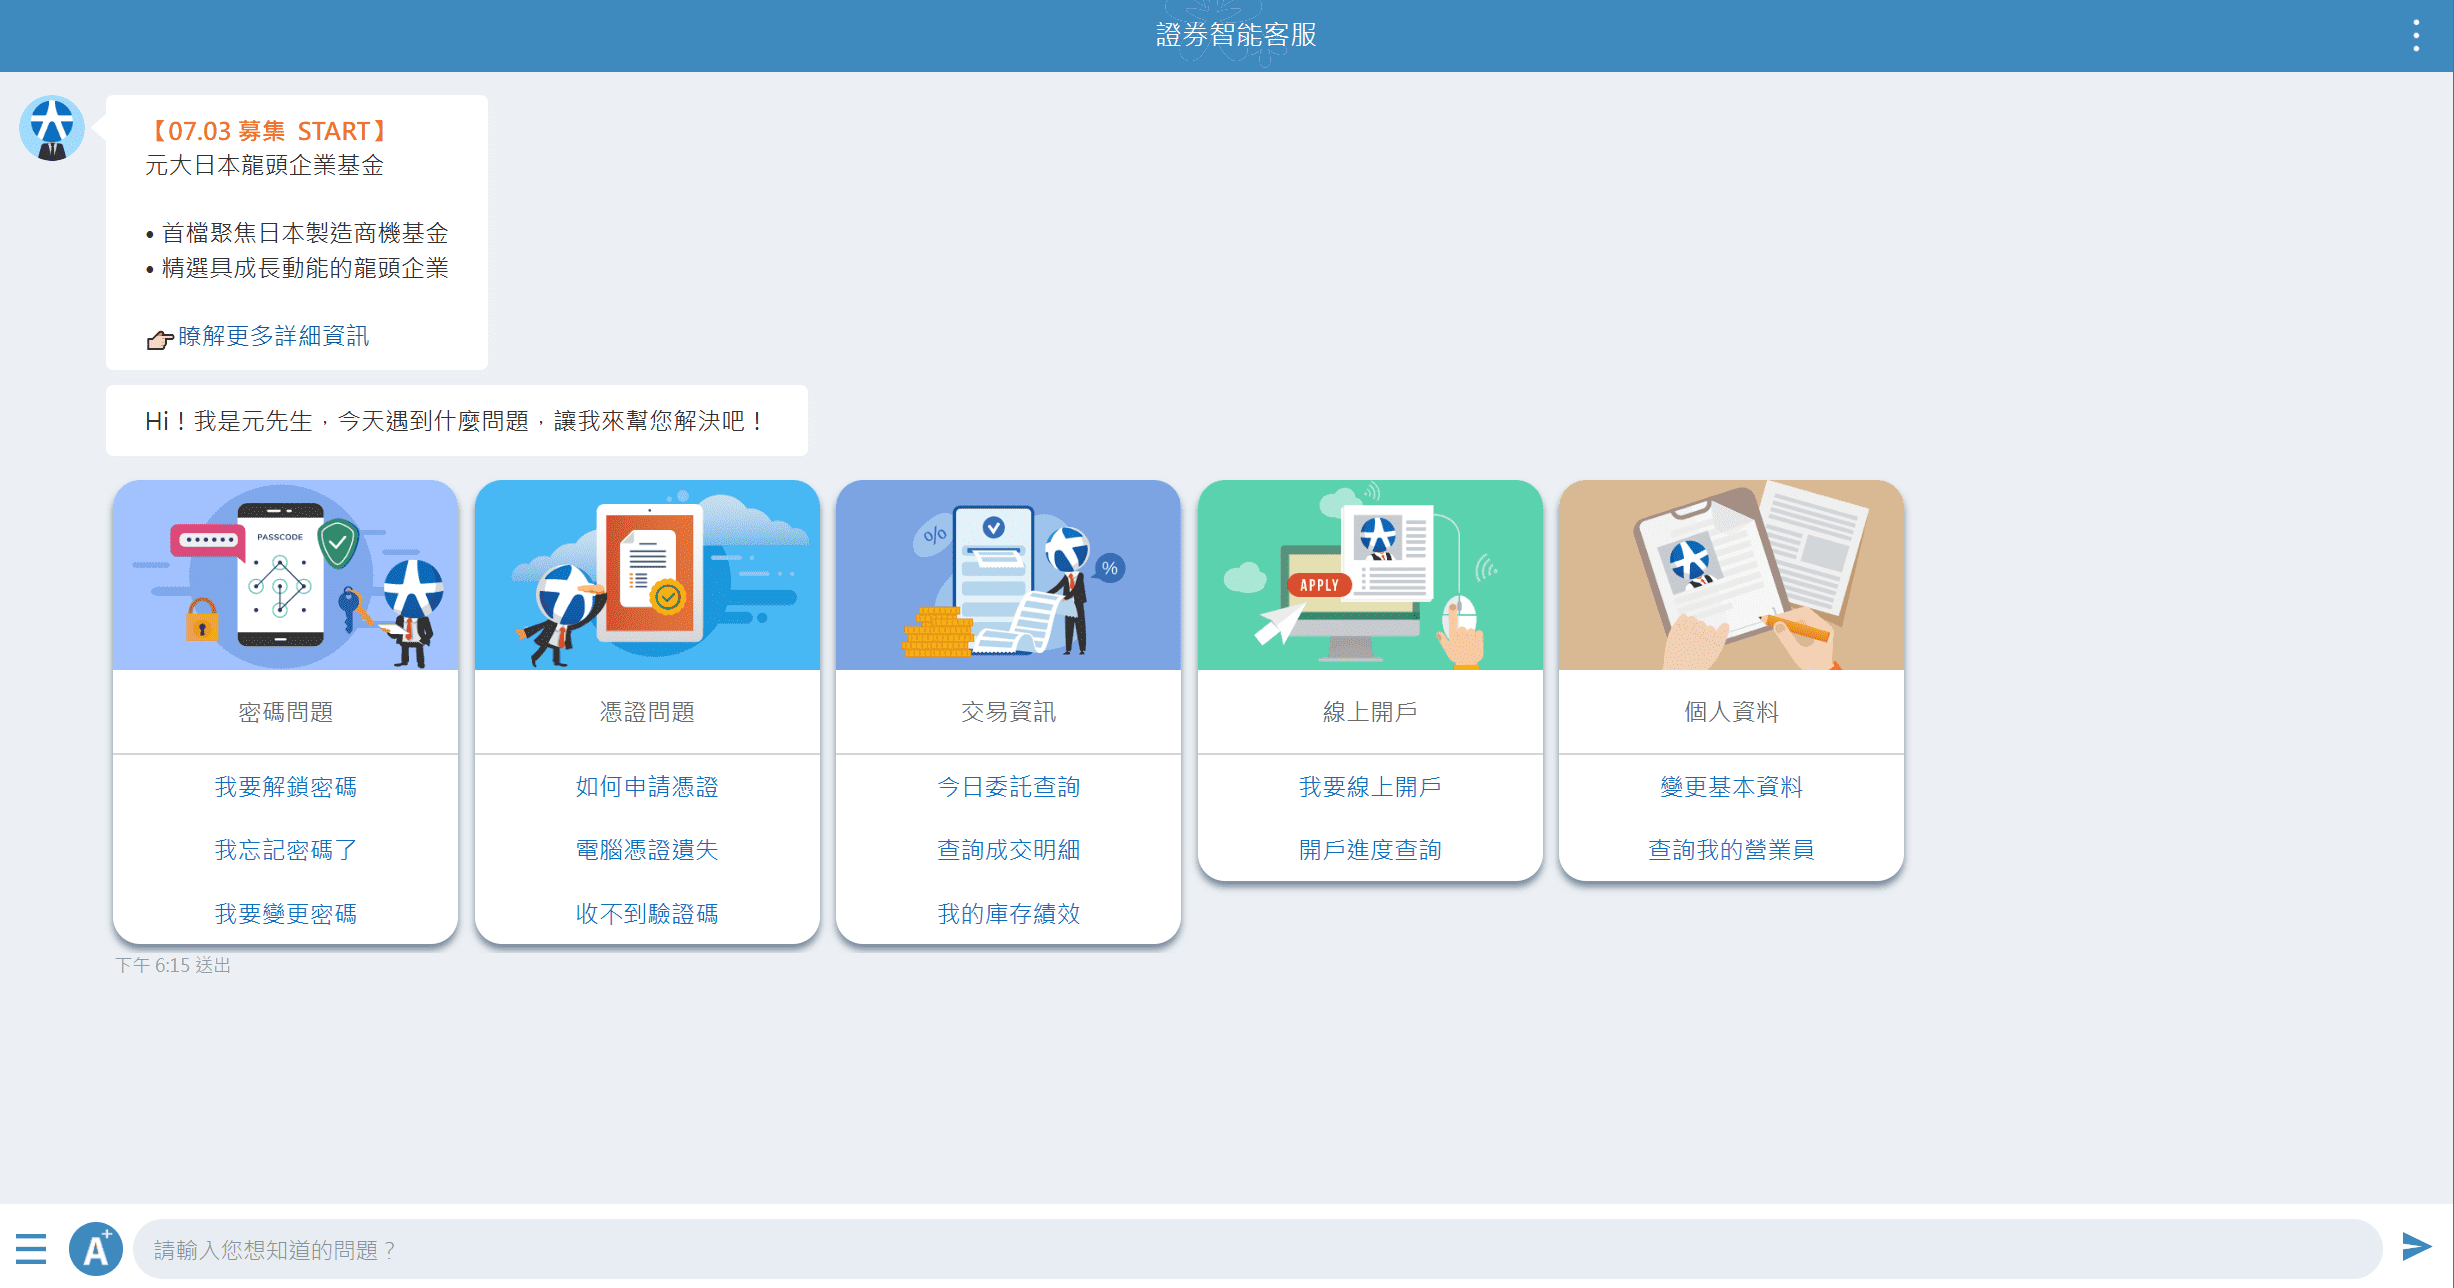Image resolution: width=2454 pixels, height=1288 pixels.
Task: Click the 線上開戶 card image
Action: click(x=1370, y=575)
